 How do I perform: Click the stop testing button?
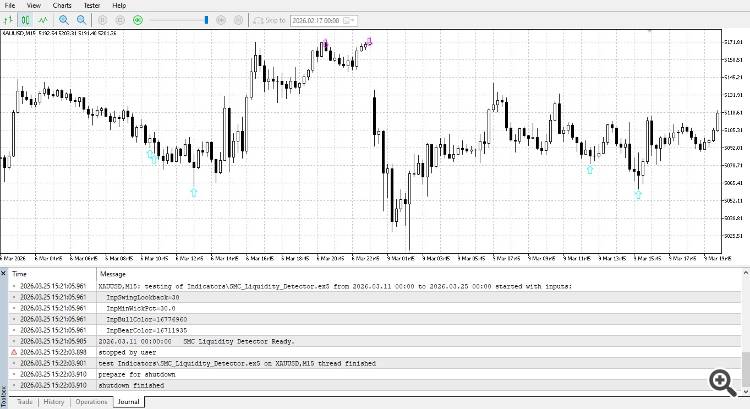(x=120, y=20)
